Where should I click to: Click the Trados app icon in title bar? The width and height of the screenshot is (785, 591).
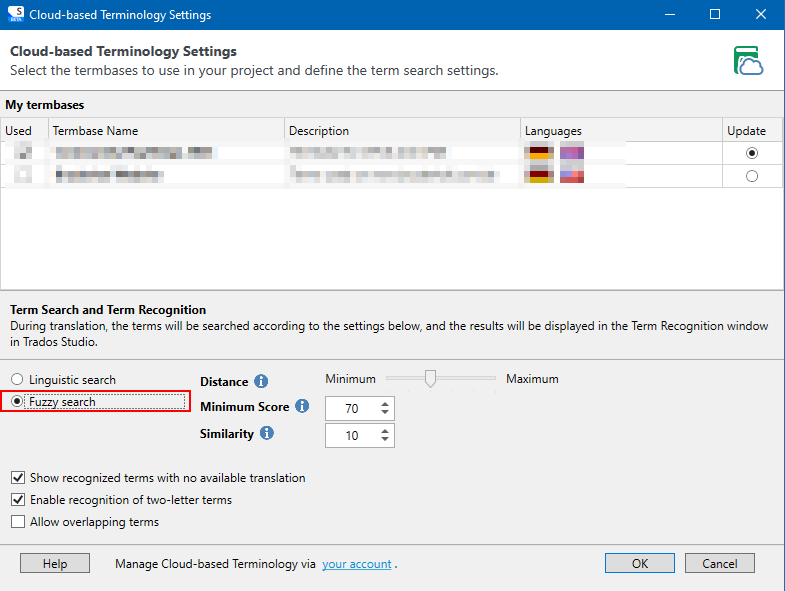click(x=16, y=15)
